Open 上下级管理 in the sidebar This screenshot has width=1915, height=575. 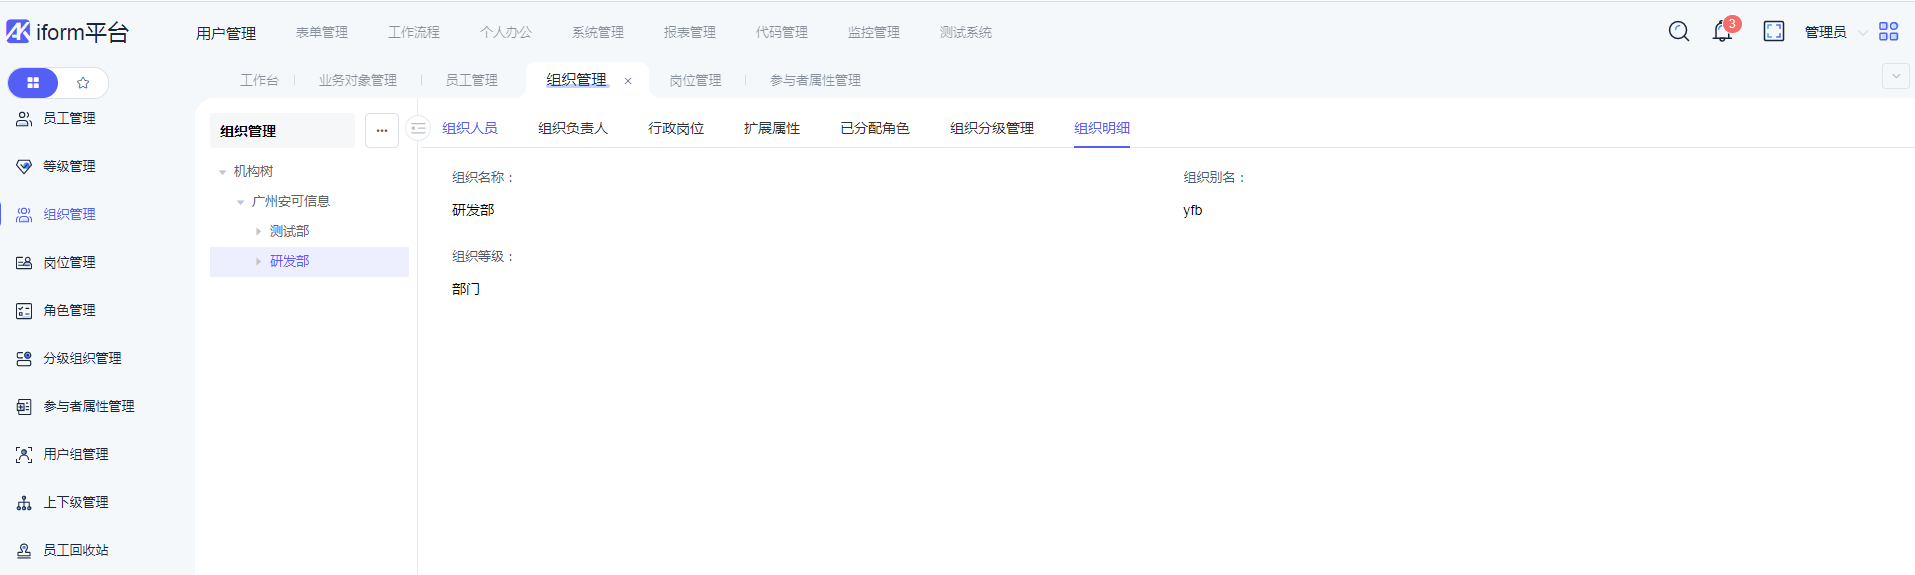click(75, 503)
